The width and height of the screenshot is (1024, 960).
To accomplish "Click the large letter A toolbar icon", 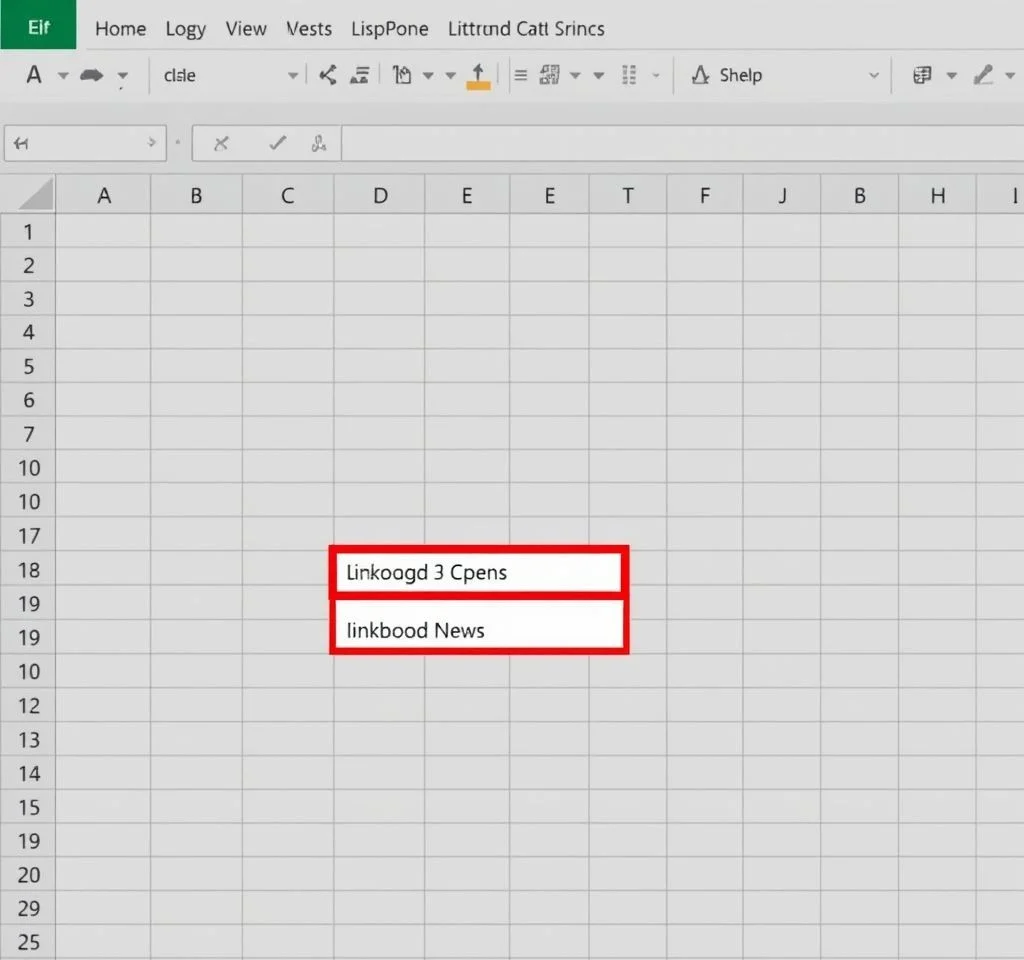I will 34,75.
